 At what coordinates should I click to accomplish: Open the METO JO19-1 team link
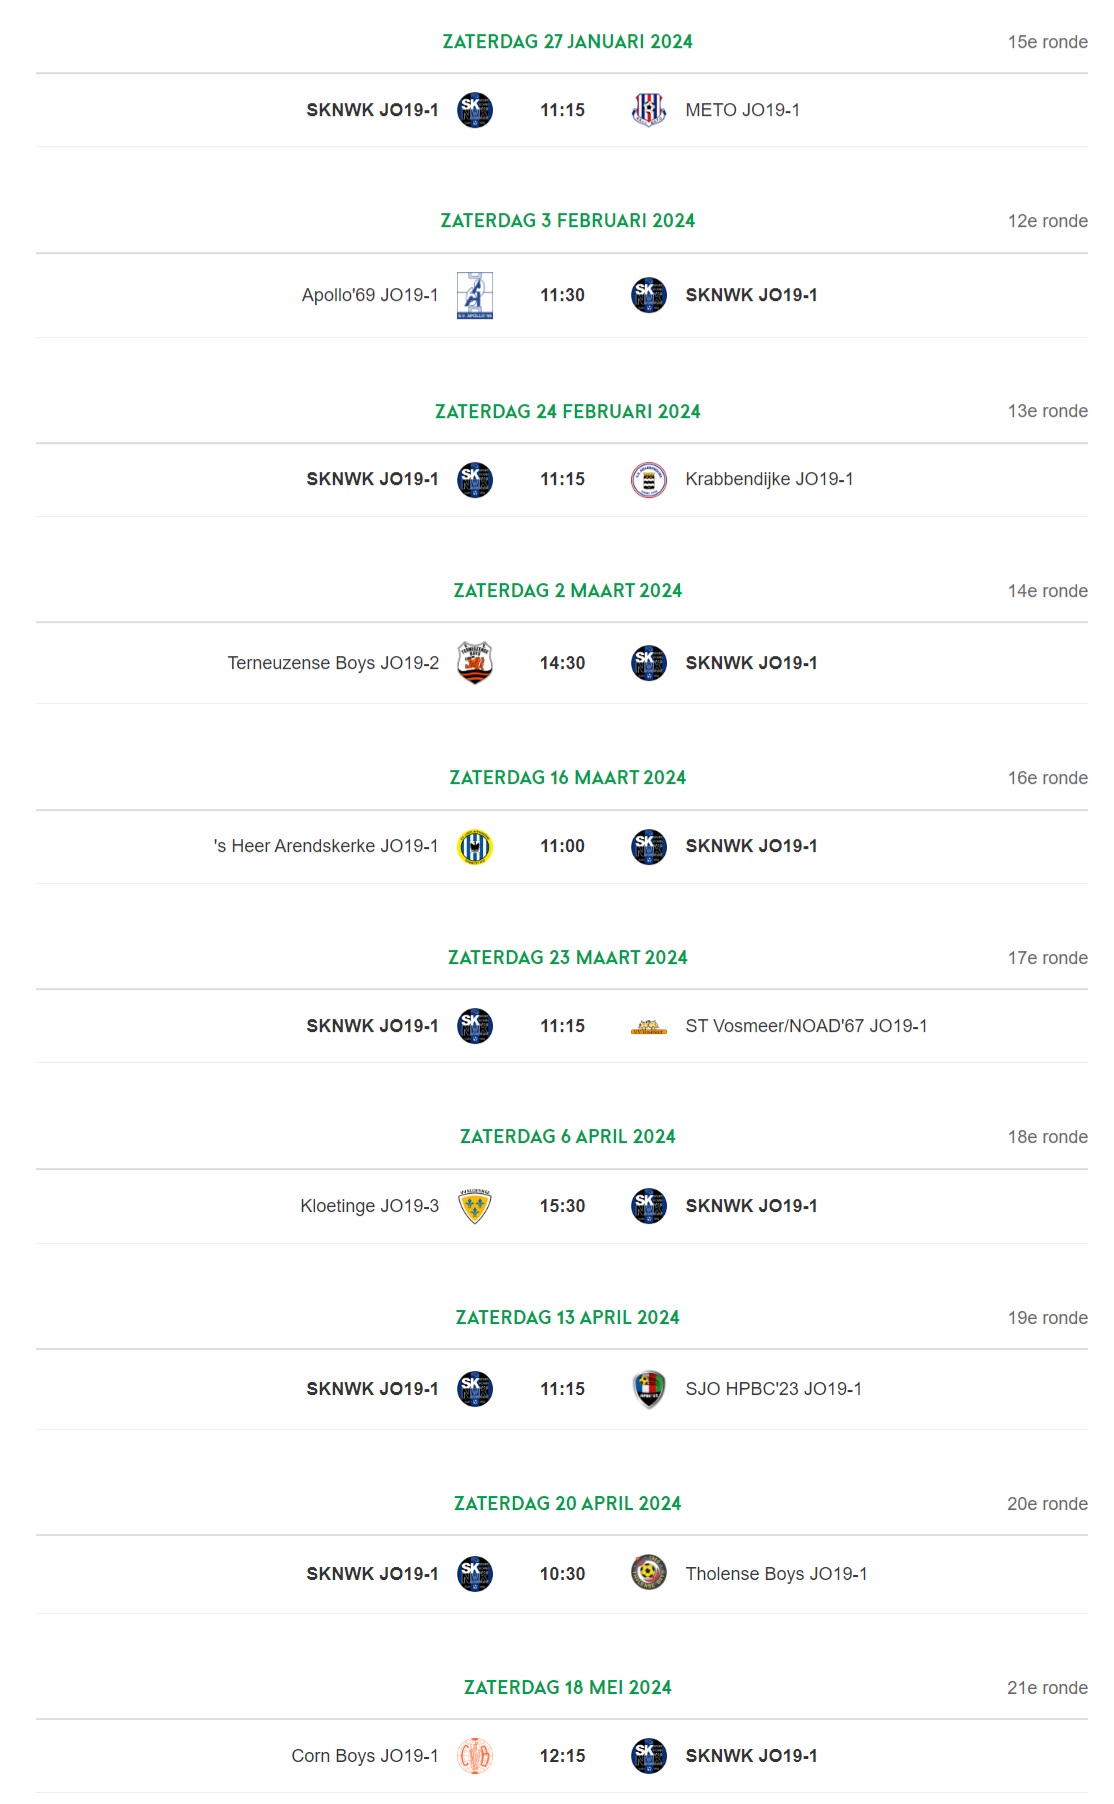tap(742, 110)
